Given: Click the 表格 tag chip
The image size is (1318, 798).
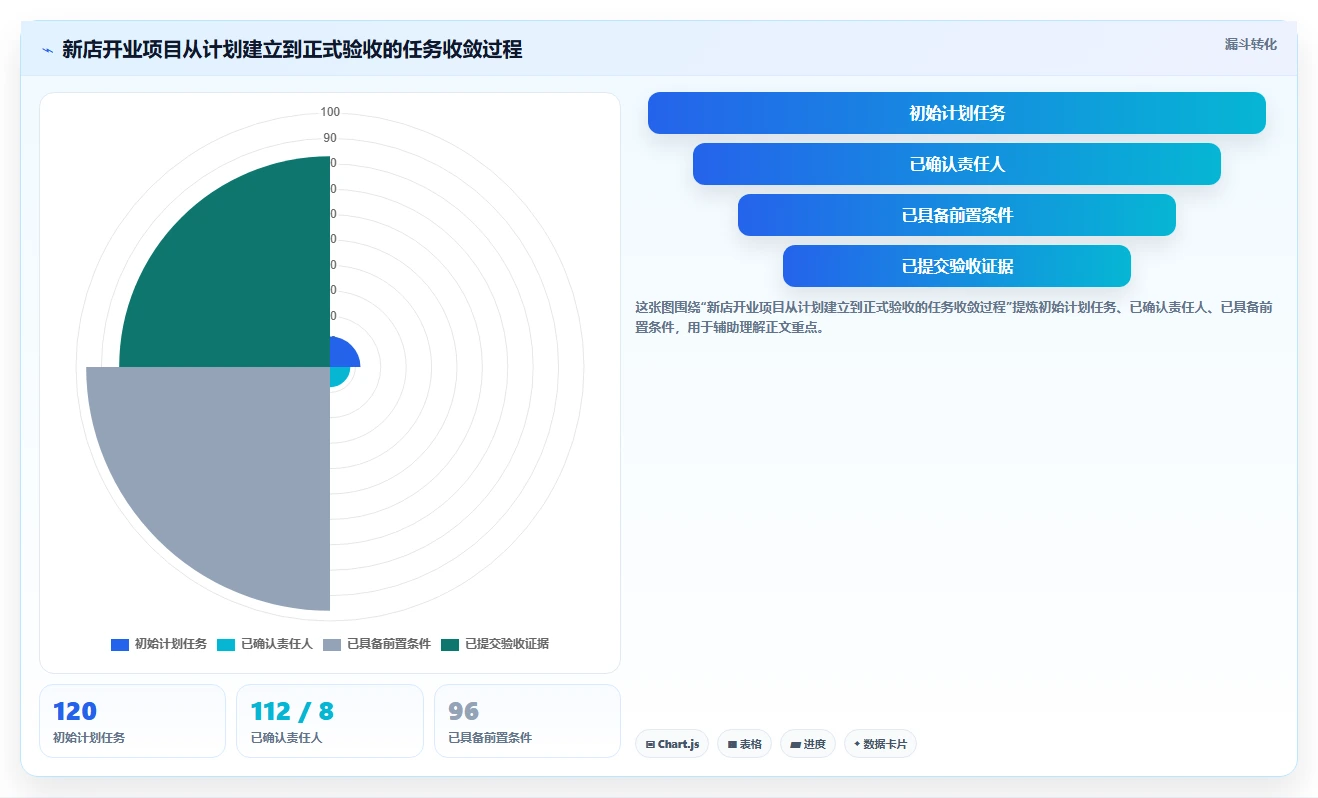Looking at the screenshot, I should point(744,744).
